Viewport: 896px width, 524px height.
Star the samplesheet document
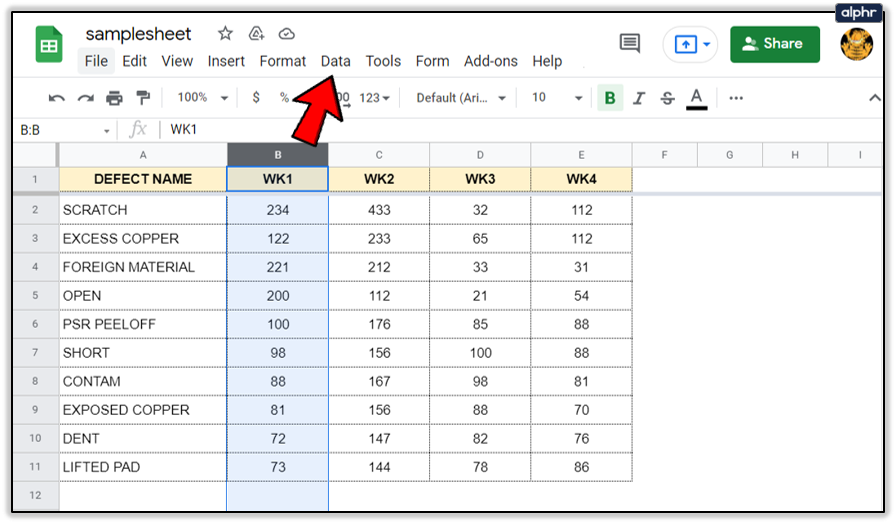point(225,34)
